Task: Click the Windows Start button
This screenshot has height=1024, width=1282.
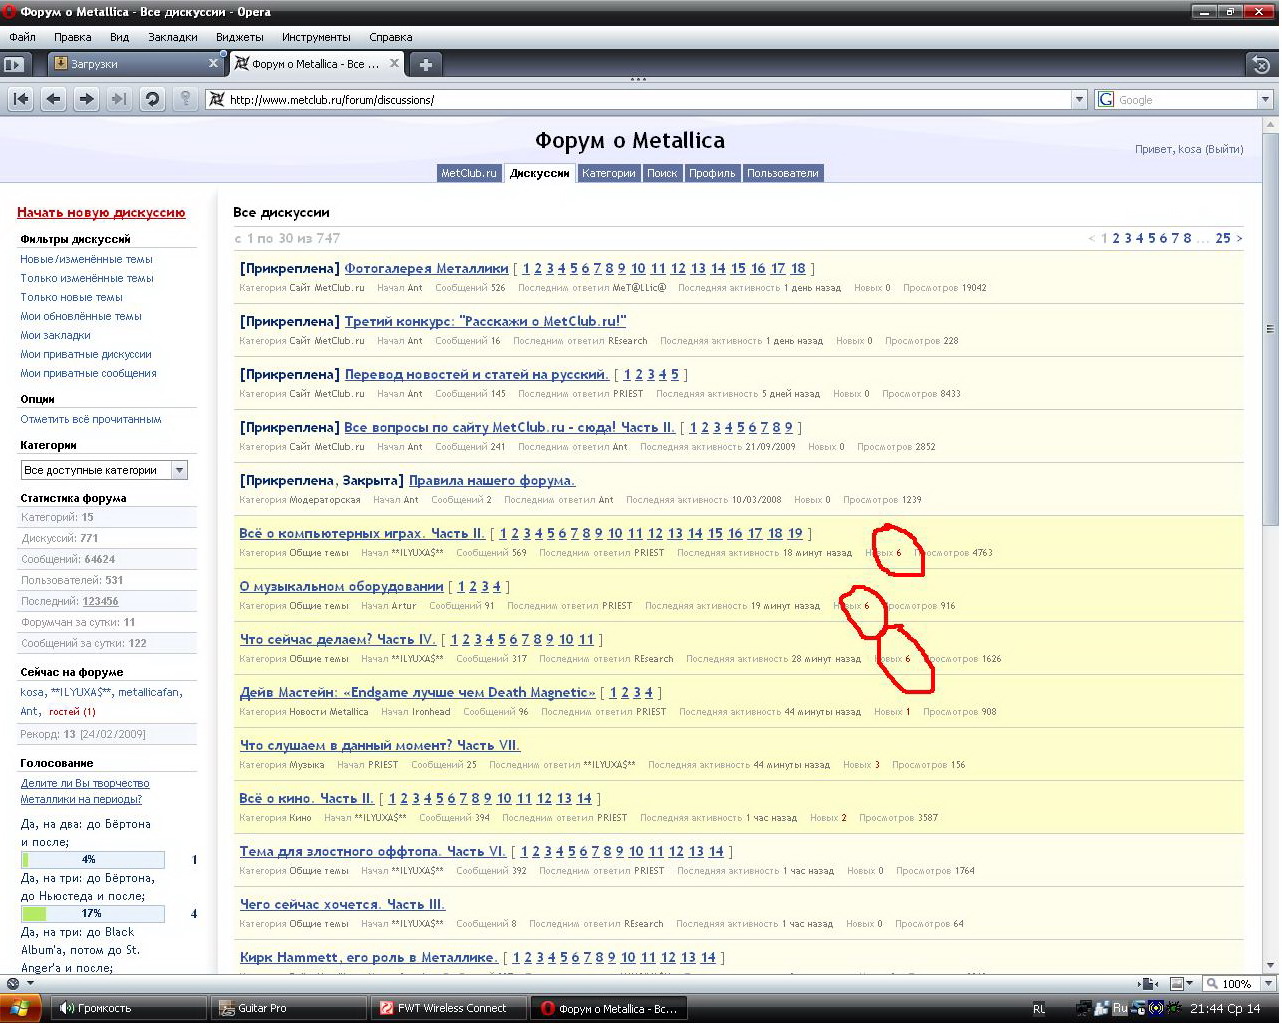Action: point(21,1008)
